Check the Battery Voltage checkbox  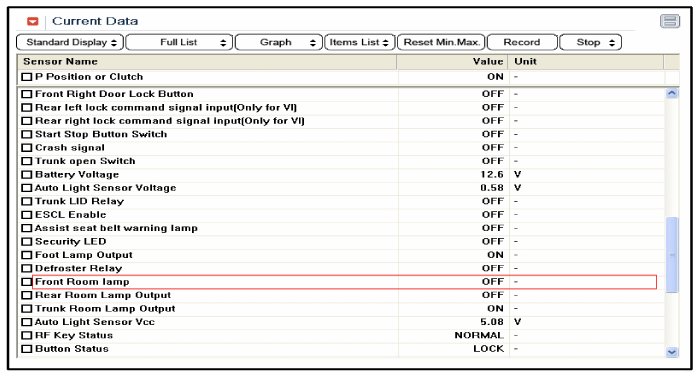tap(27, 175)
